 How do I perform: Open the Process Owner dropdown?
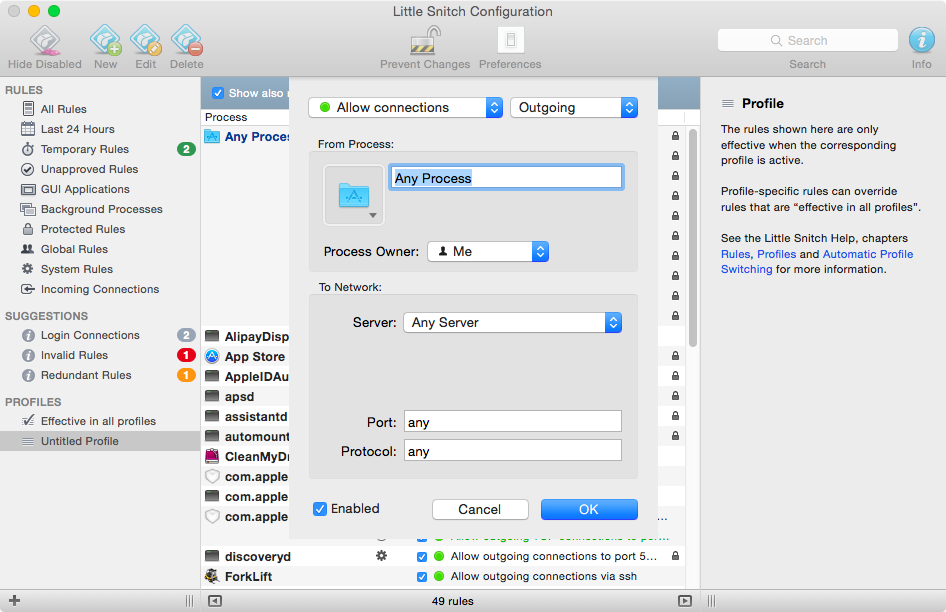[488, 251]
